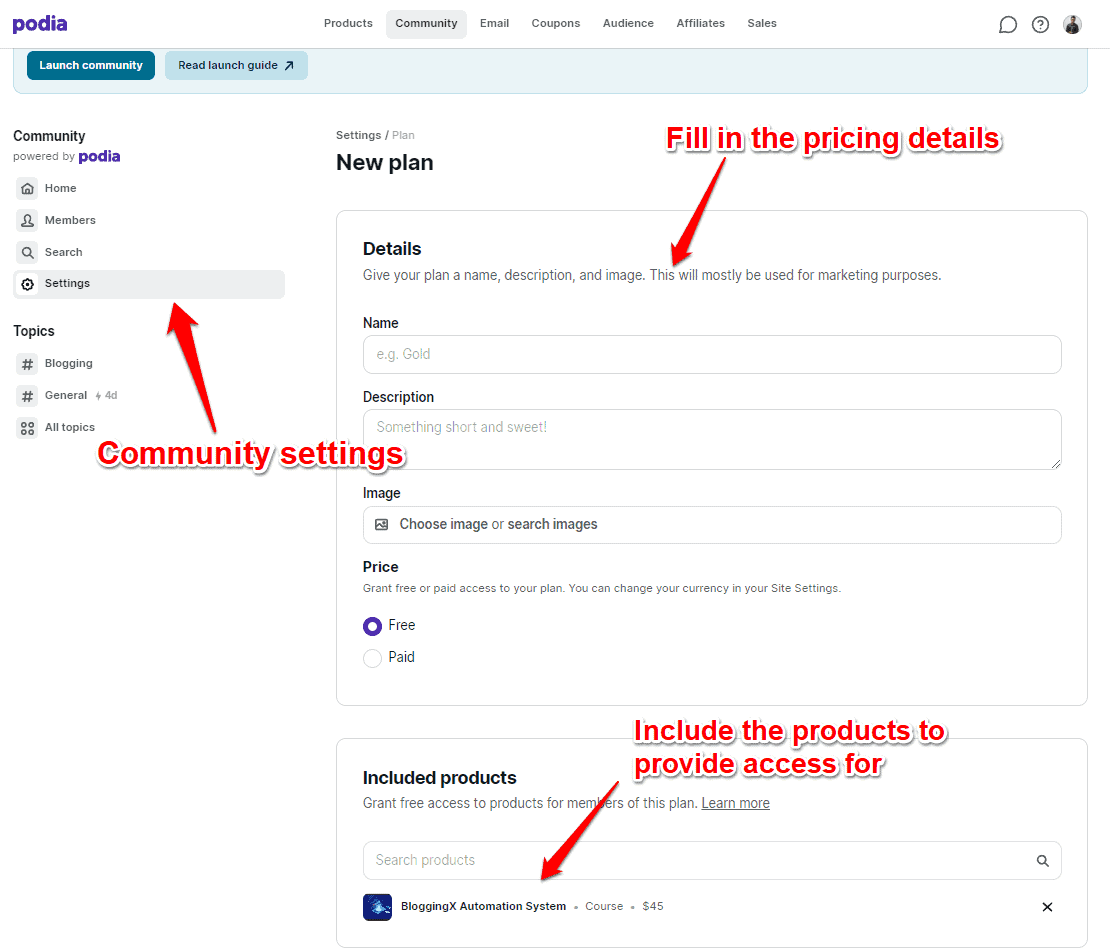Open the General topic hashtag
The width and height of the screenshot is (1110, 952).
(x=27, y=395)
